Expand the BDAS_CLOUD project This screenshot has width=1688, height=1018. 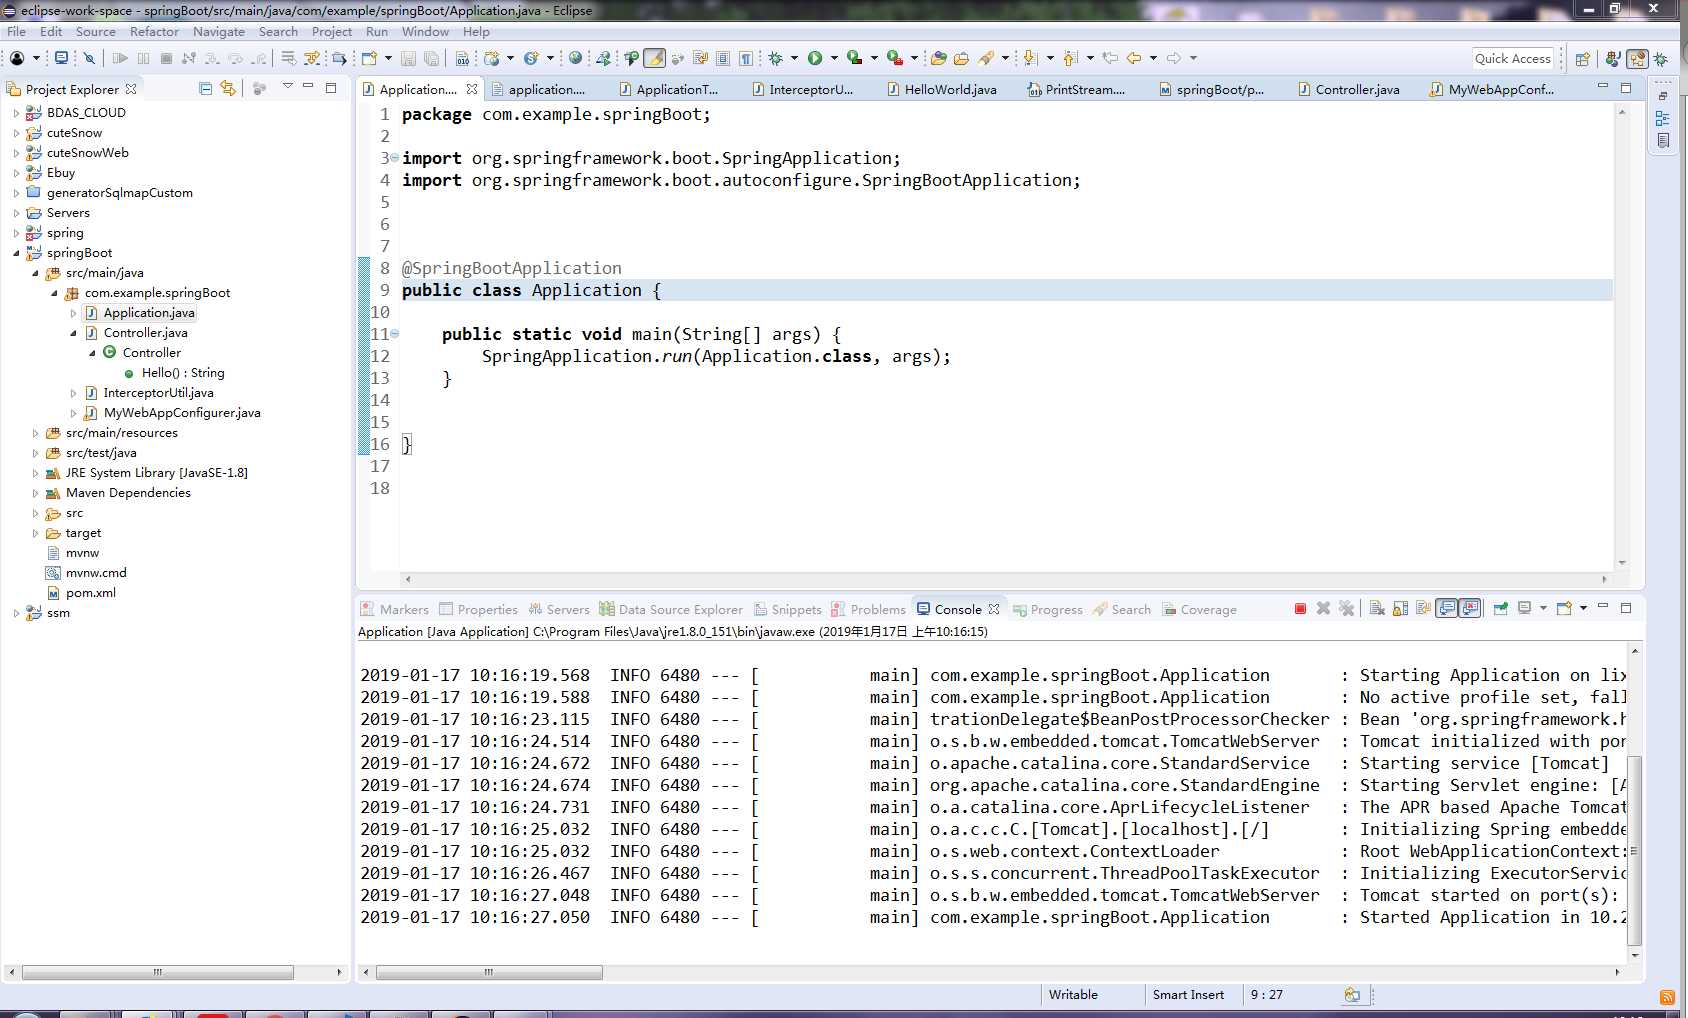16,113
